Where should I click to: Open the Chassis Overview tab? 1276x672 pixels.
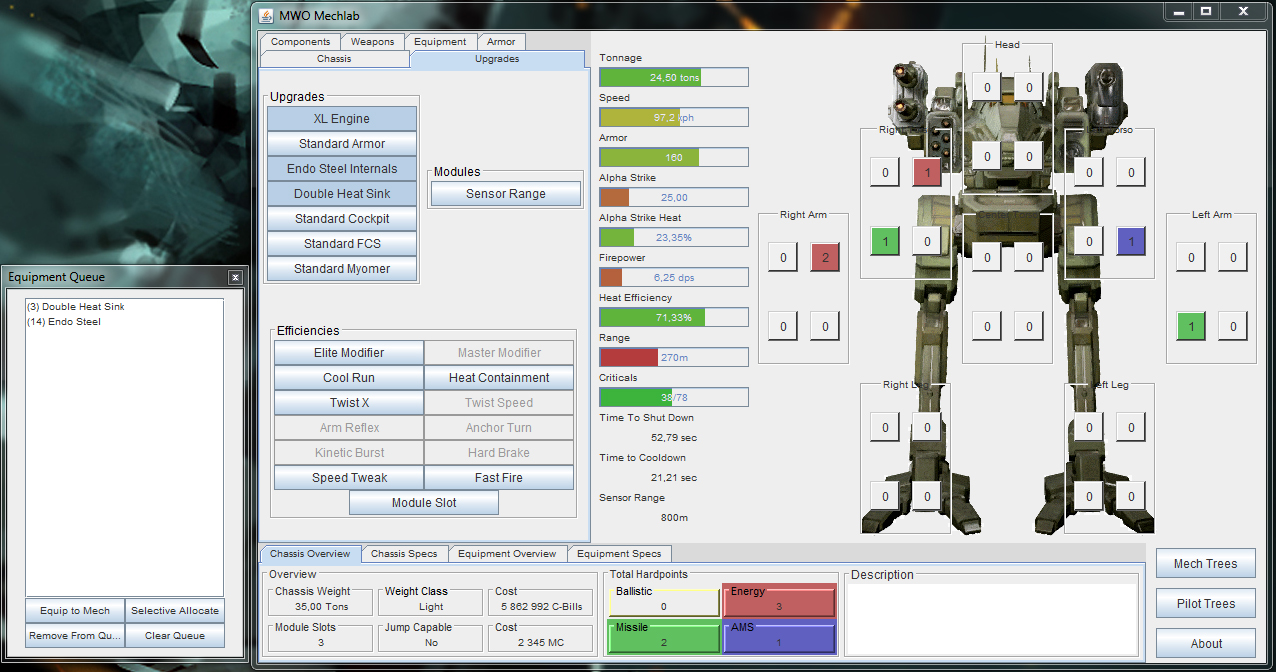pos(310,553)
